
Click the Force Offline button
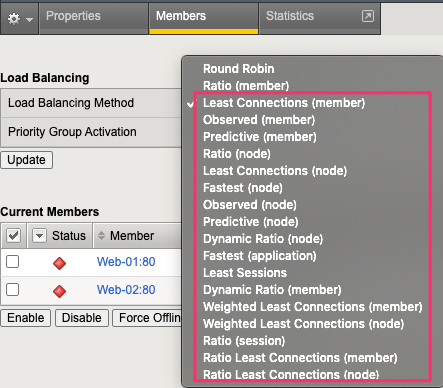[x=147, y=318]
